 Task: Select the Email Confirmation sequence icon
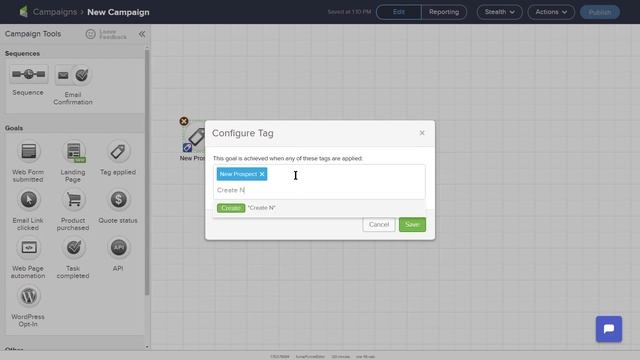pos(73,75)
